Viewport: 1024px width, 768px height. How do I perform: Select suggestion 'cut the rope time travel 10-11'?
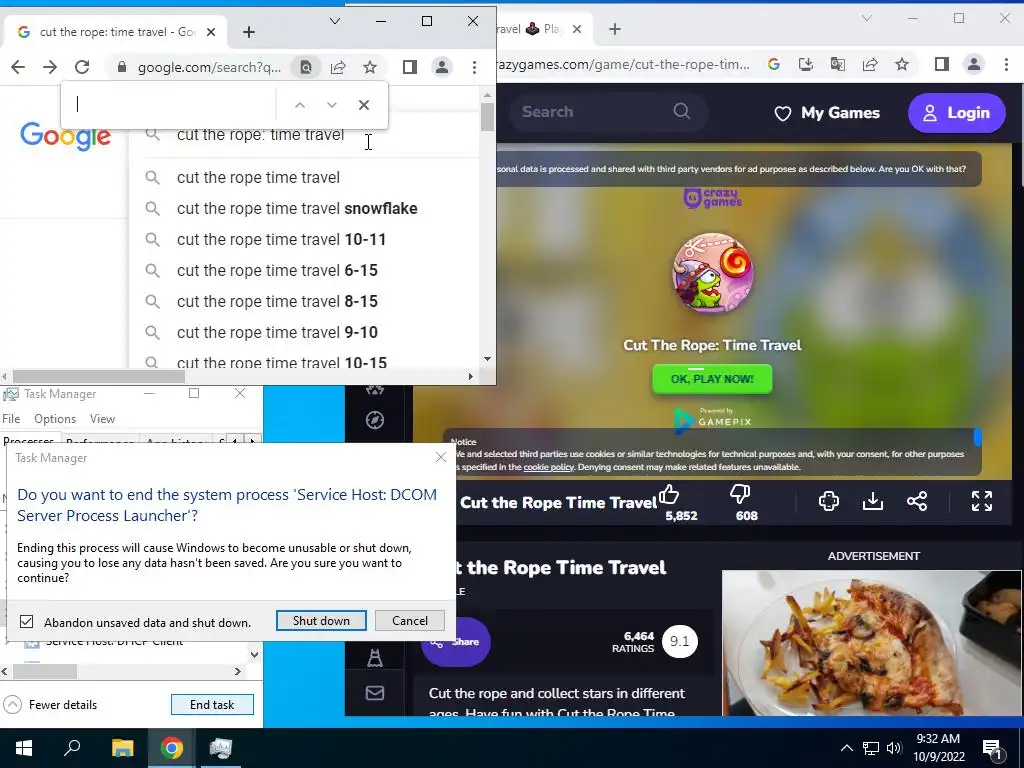(x=281, y=239)
